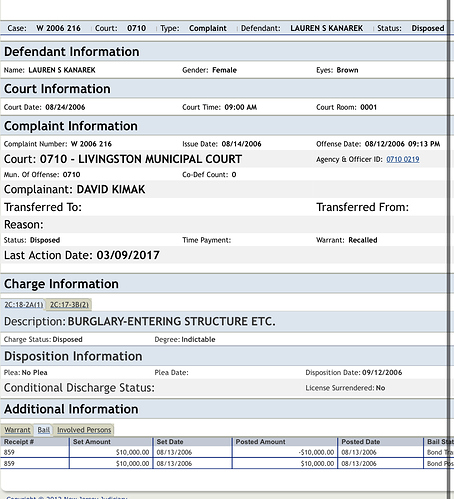Viewport: 454px width, 499px height.
Task: Click the Defendant Information section heading
Action: tap(72, 52)
